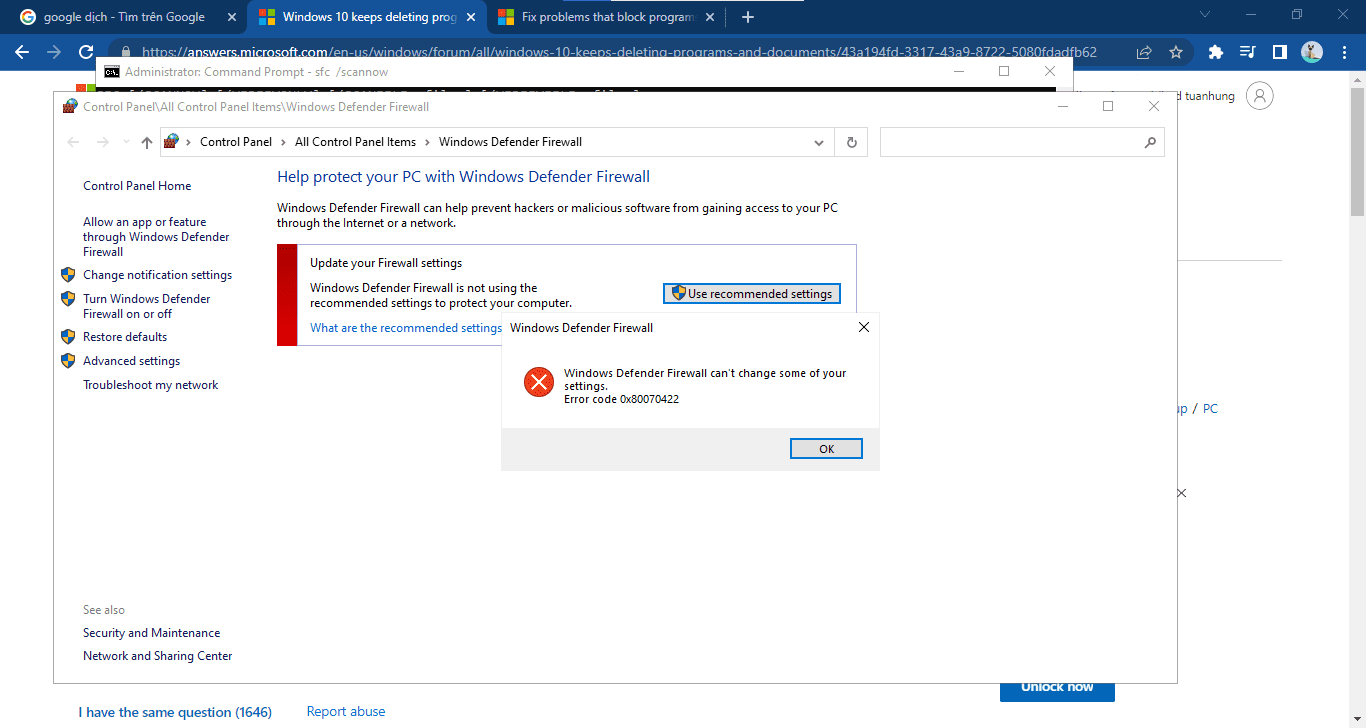Click shield icon beside Turn Firewall on or off
Viewport: 1366px width, 728px height.
[x=68, y=298]
